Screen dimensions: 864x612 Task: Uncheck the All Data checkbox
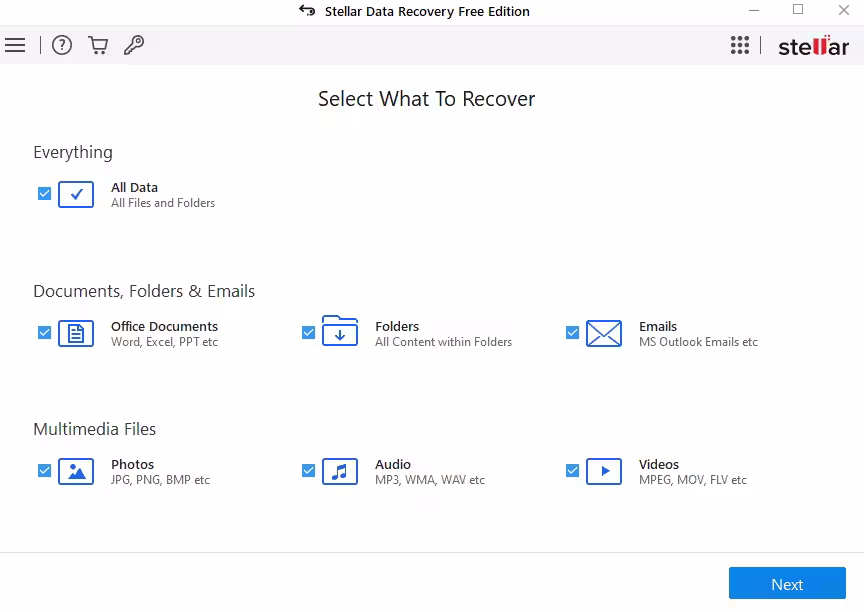tap(44, 194)
